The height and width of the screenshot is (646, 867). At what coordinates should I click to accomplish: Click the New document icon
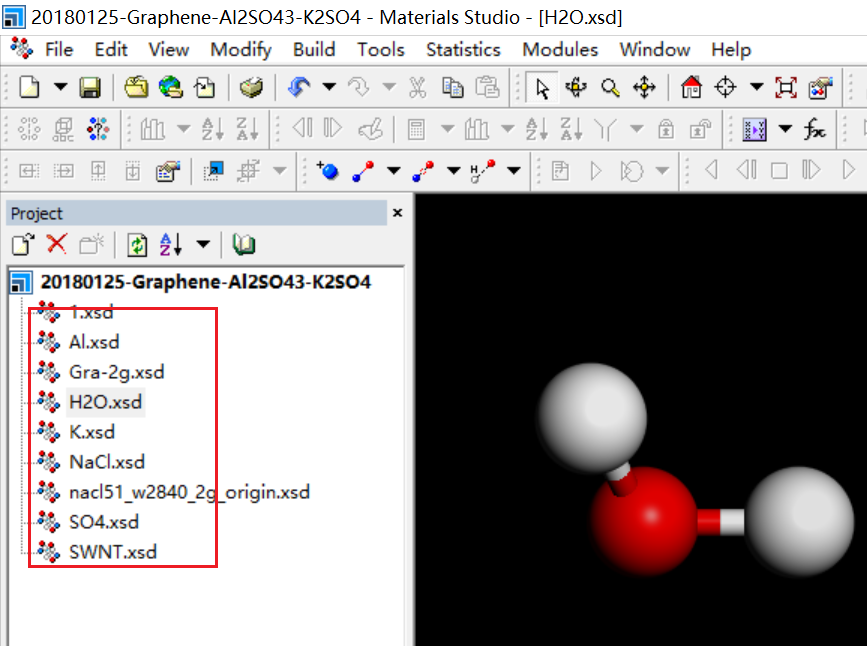pos(29,87)
